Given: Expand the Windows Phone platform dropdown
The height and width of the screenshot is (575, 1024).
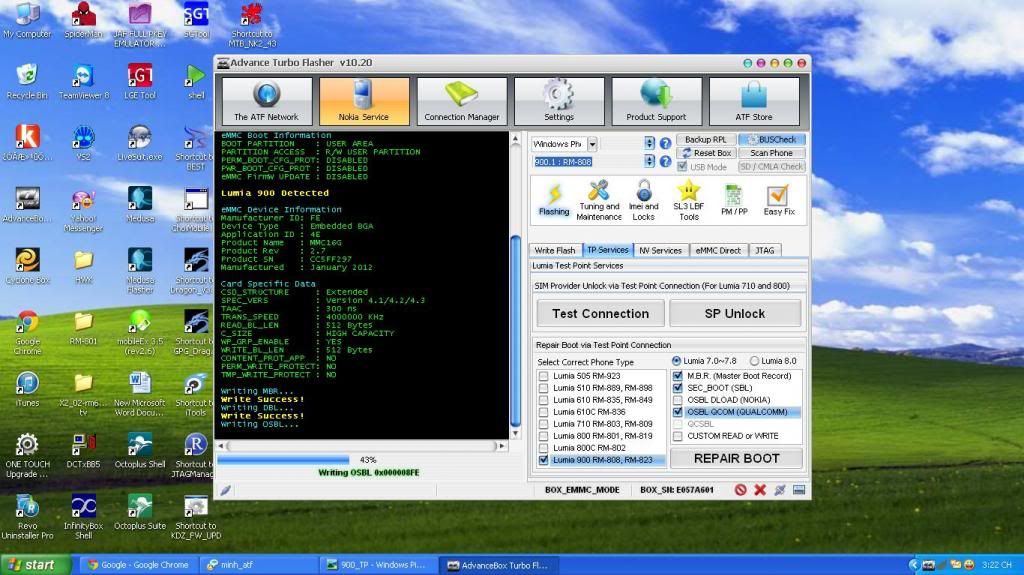Looking at the screenshot, I should (592, 144).
